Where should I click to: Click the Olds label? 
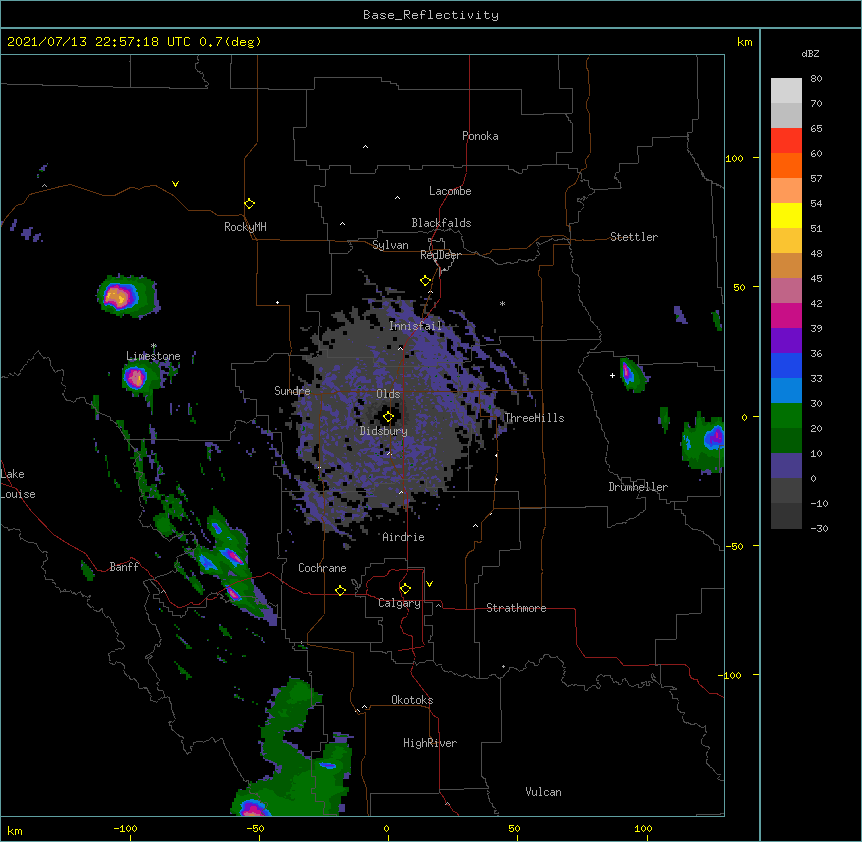(388, 394)
